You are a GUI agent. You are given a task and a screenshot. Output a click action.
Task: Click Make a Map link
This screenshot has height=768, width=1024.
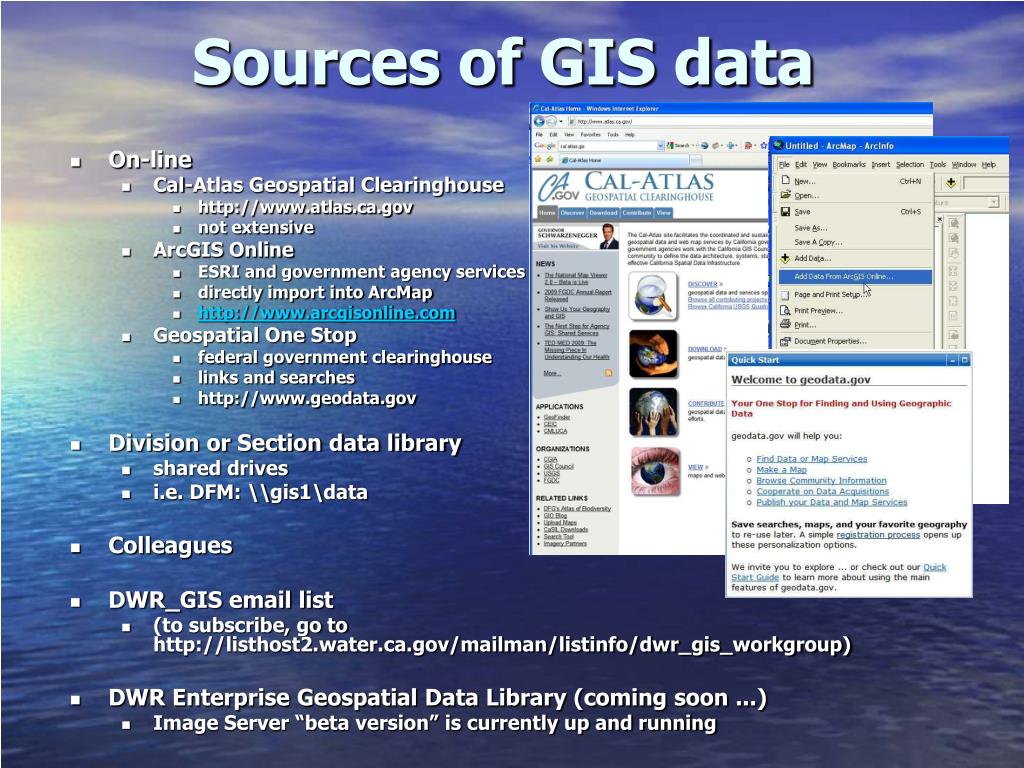(782, 470)
